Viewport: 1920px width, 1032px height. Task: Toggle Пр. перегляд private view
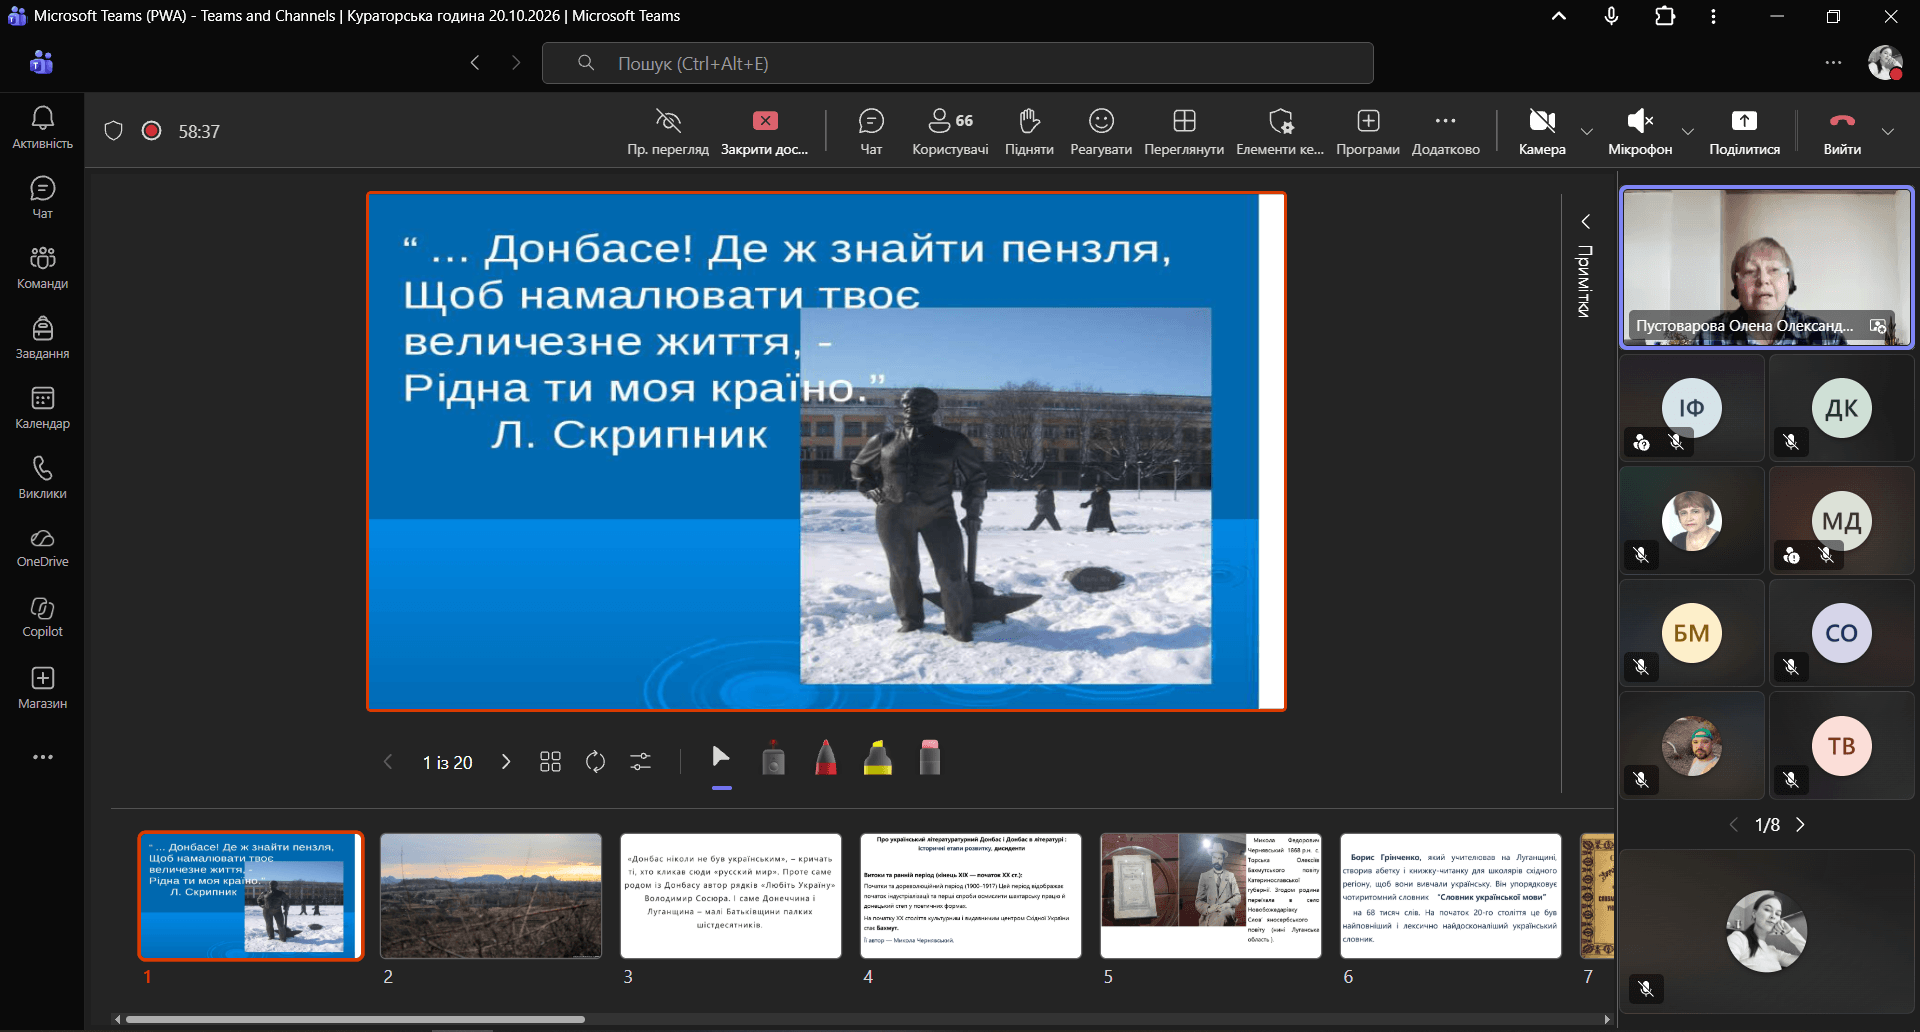tap(668, 132)
